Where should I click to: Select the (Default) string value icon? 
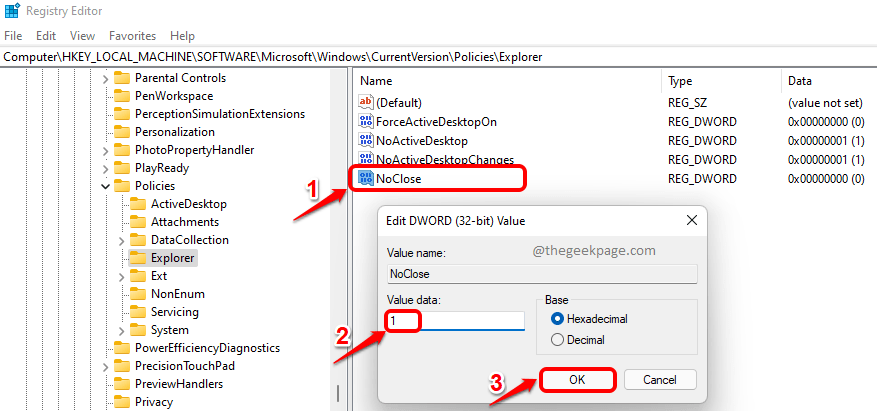[x=365, y=103]
